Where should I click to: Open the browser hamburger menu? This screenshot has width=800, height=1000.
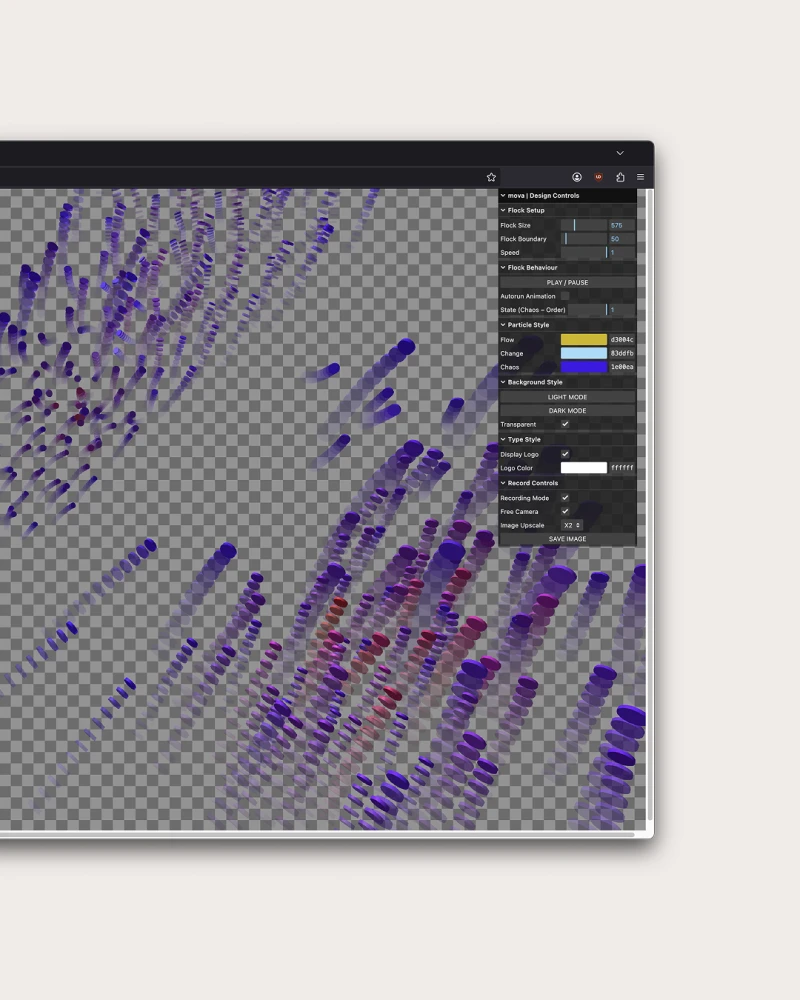click(x=640, y=177)
